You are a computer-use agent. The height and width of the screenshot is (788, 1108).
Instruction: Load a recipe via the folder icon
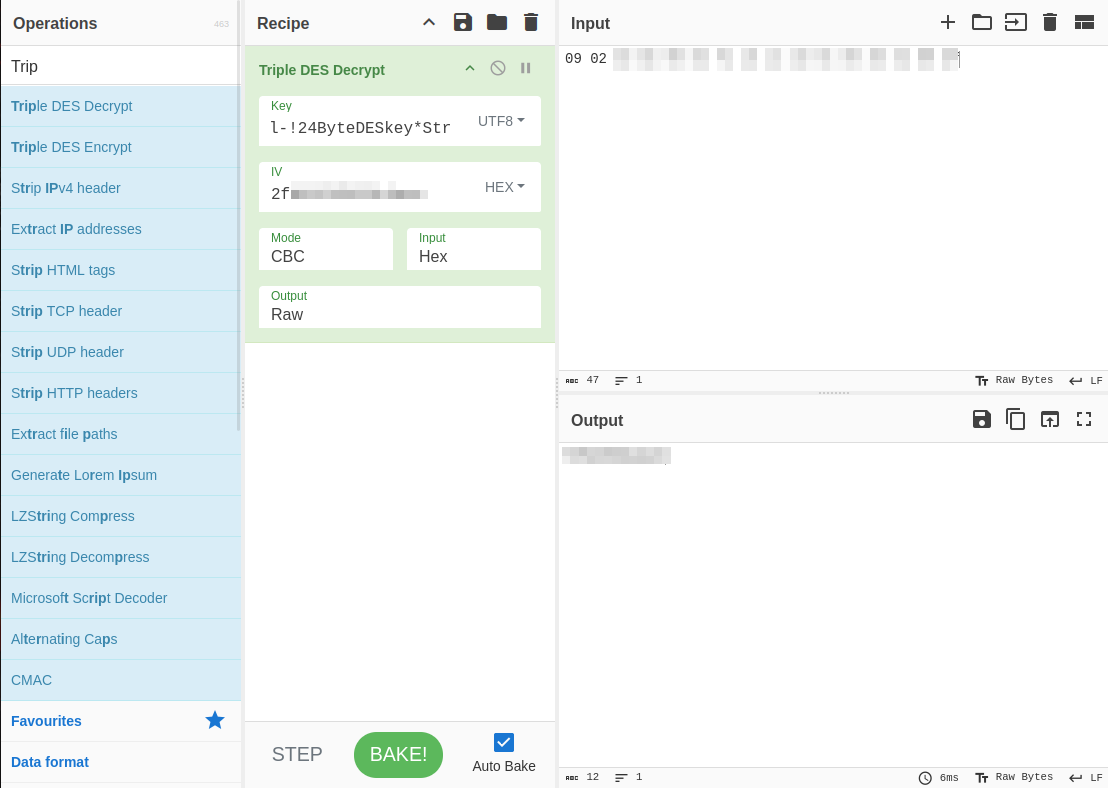(497, 22)
